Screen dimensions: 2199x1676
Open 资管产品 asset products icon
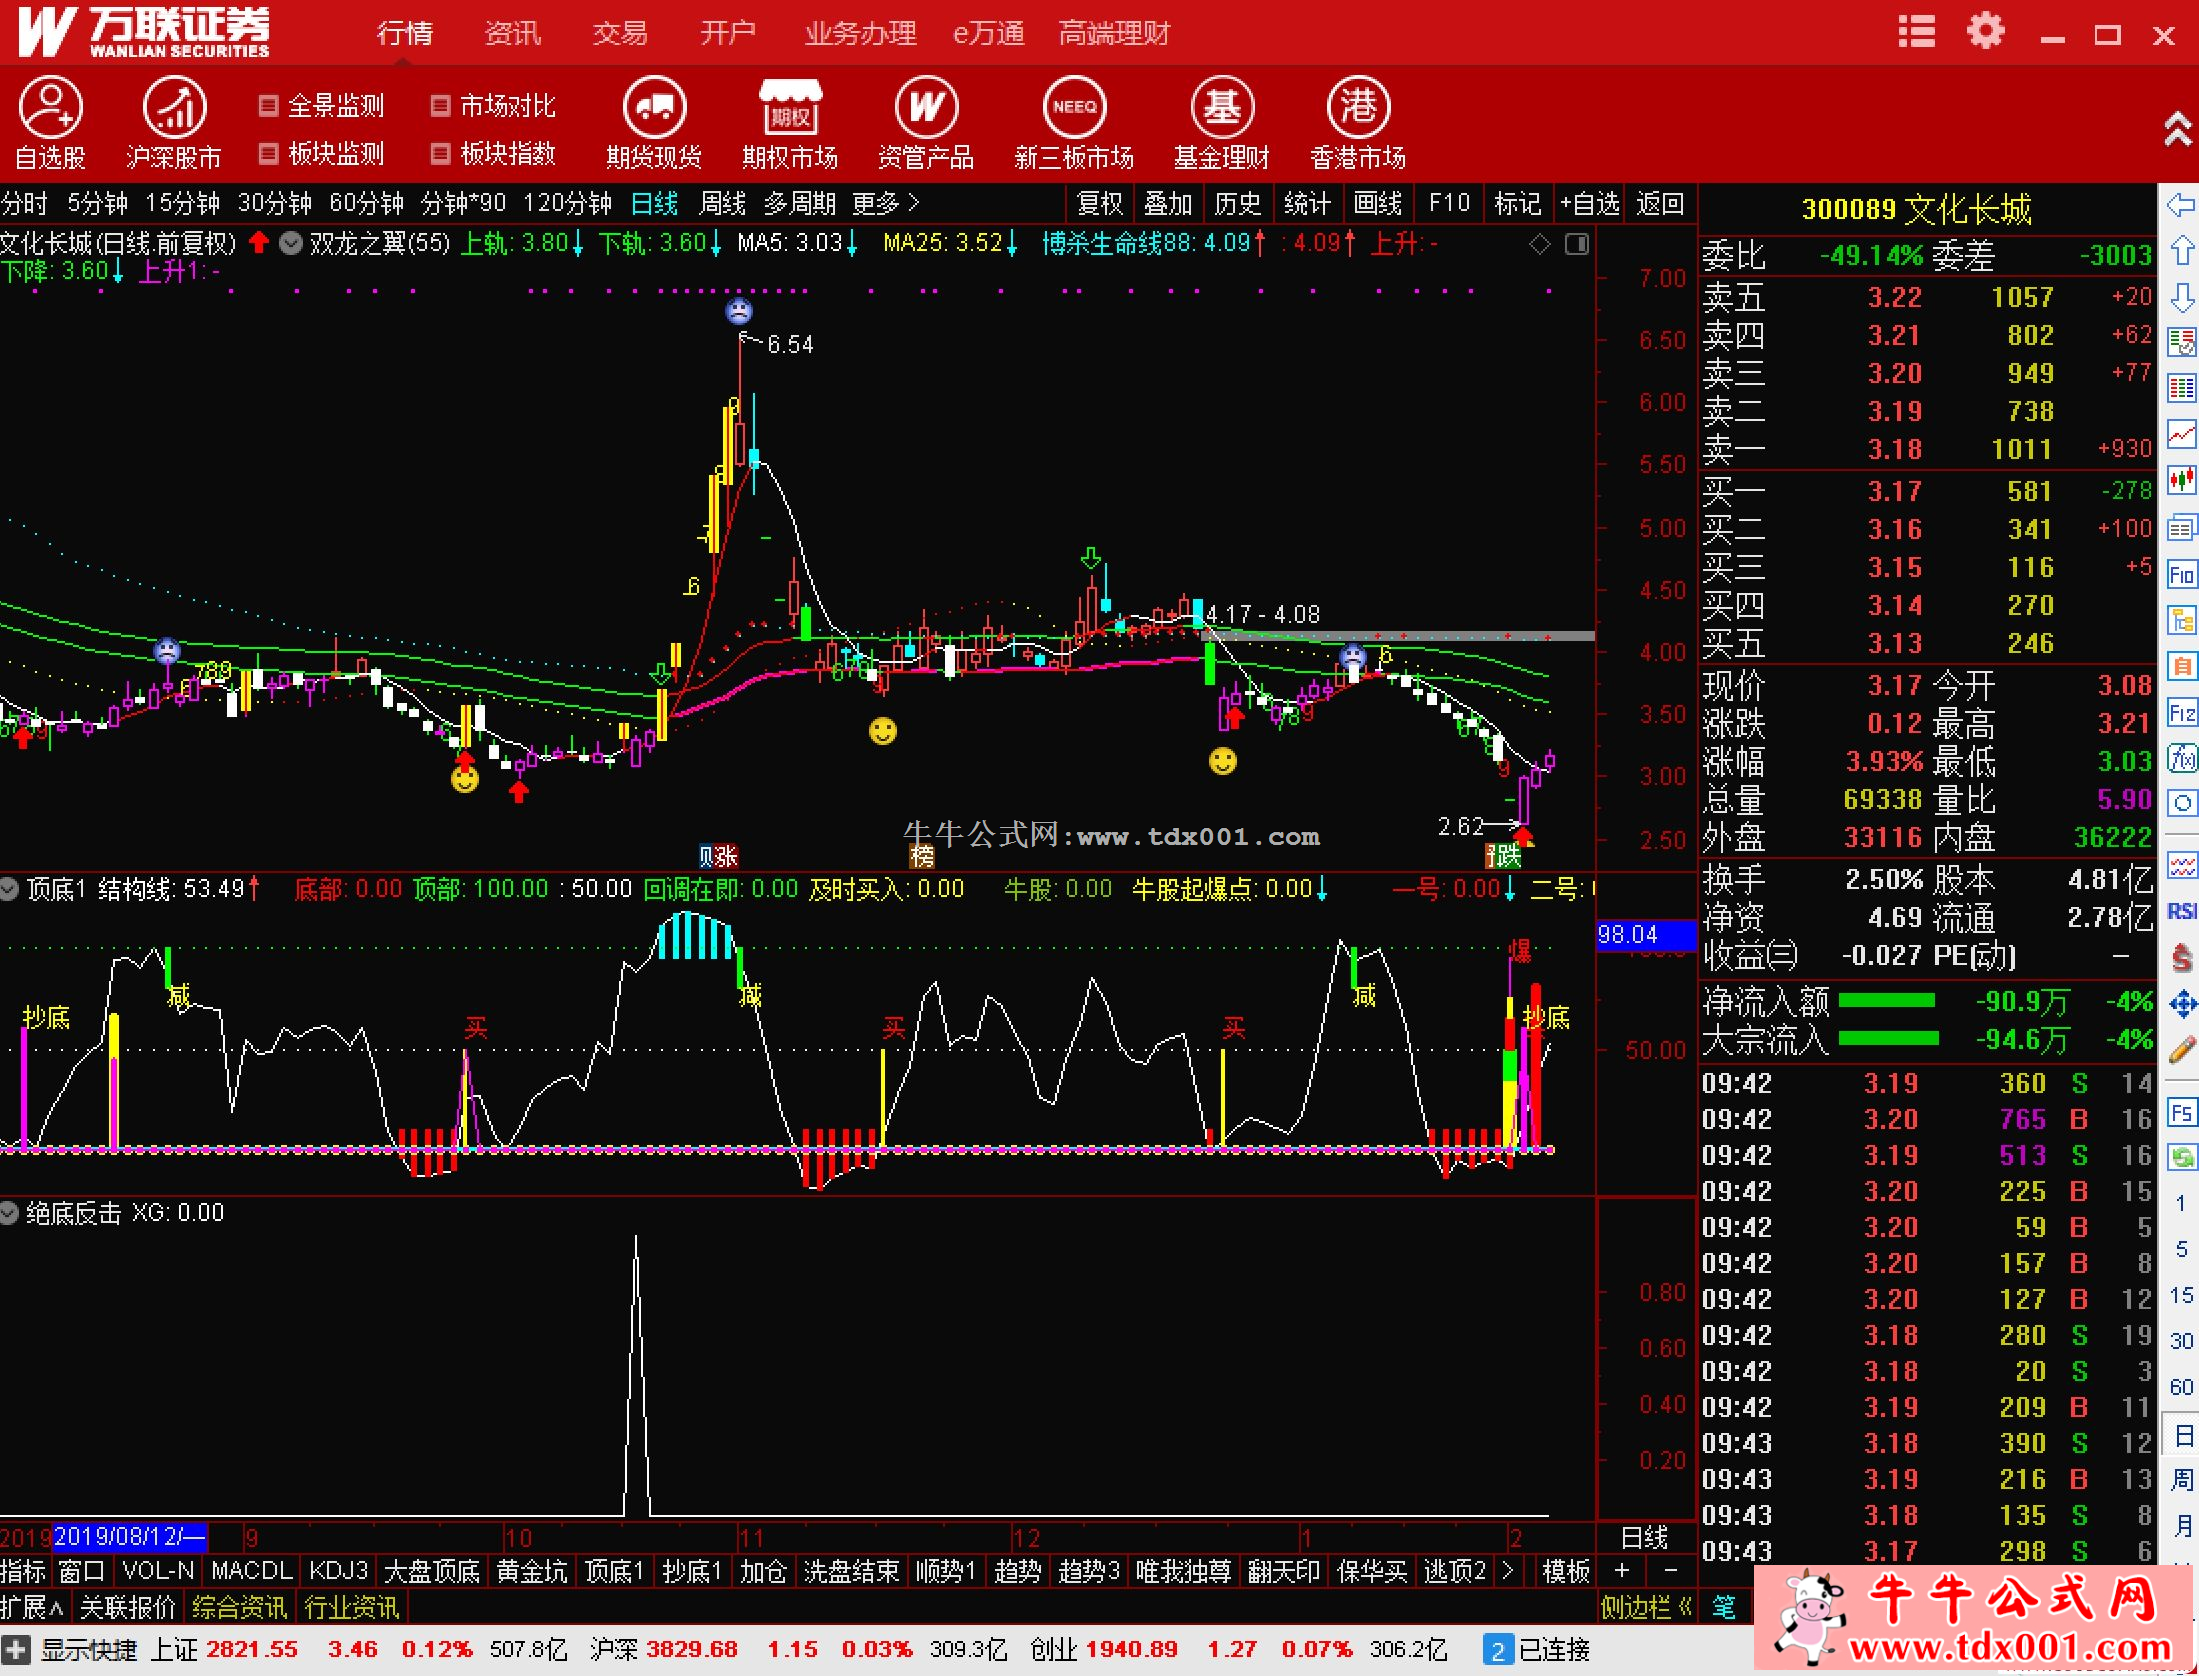[926, 122]
